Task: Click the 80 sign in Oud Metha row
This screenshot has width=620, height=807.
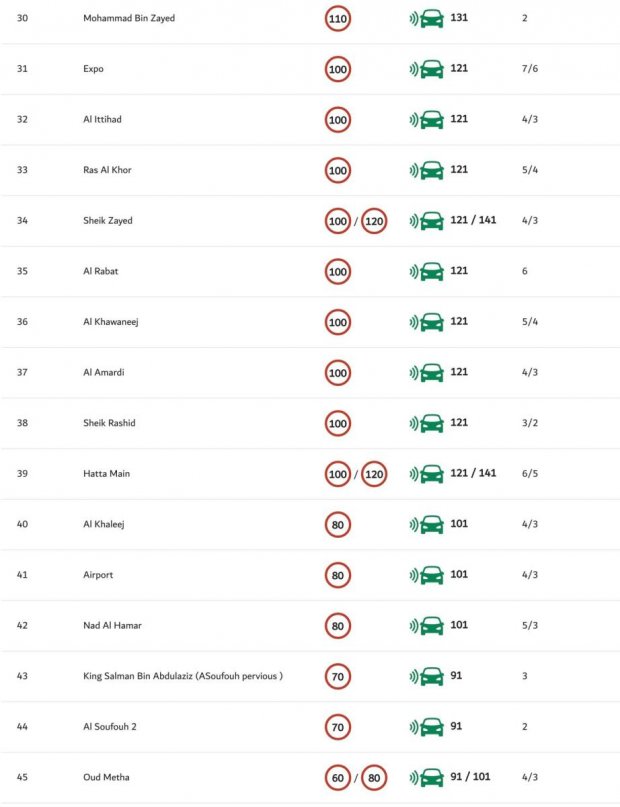Action: [x=374, y=778]
